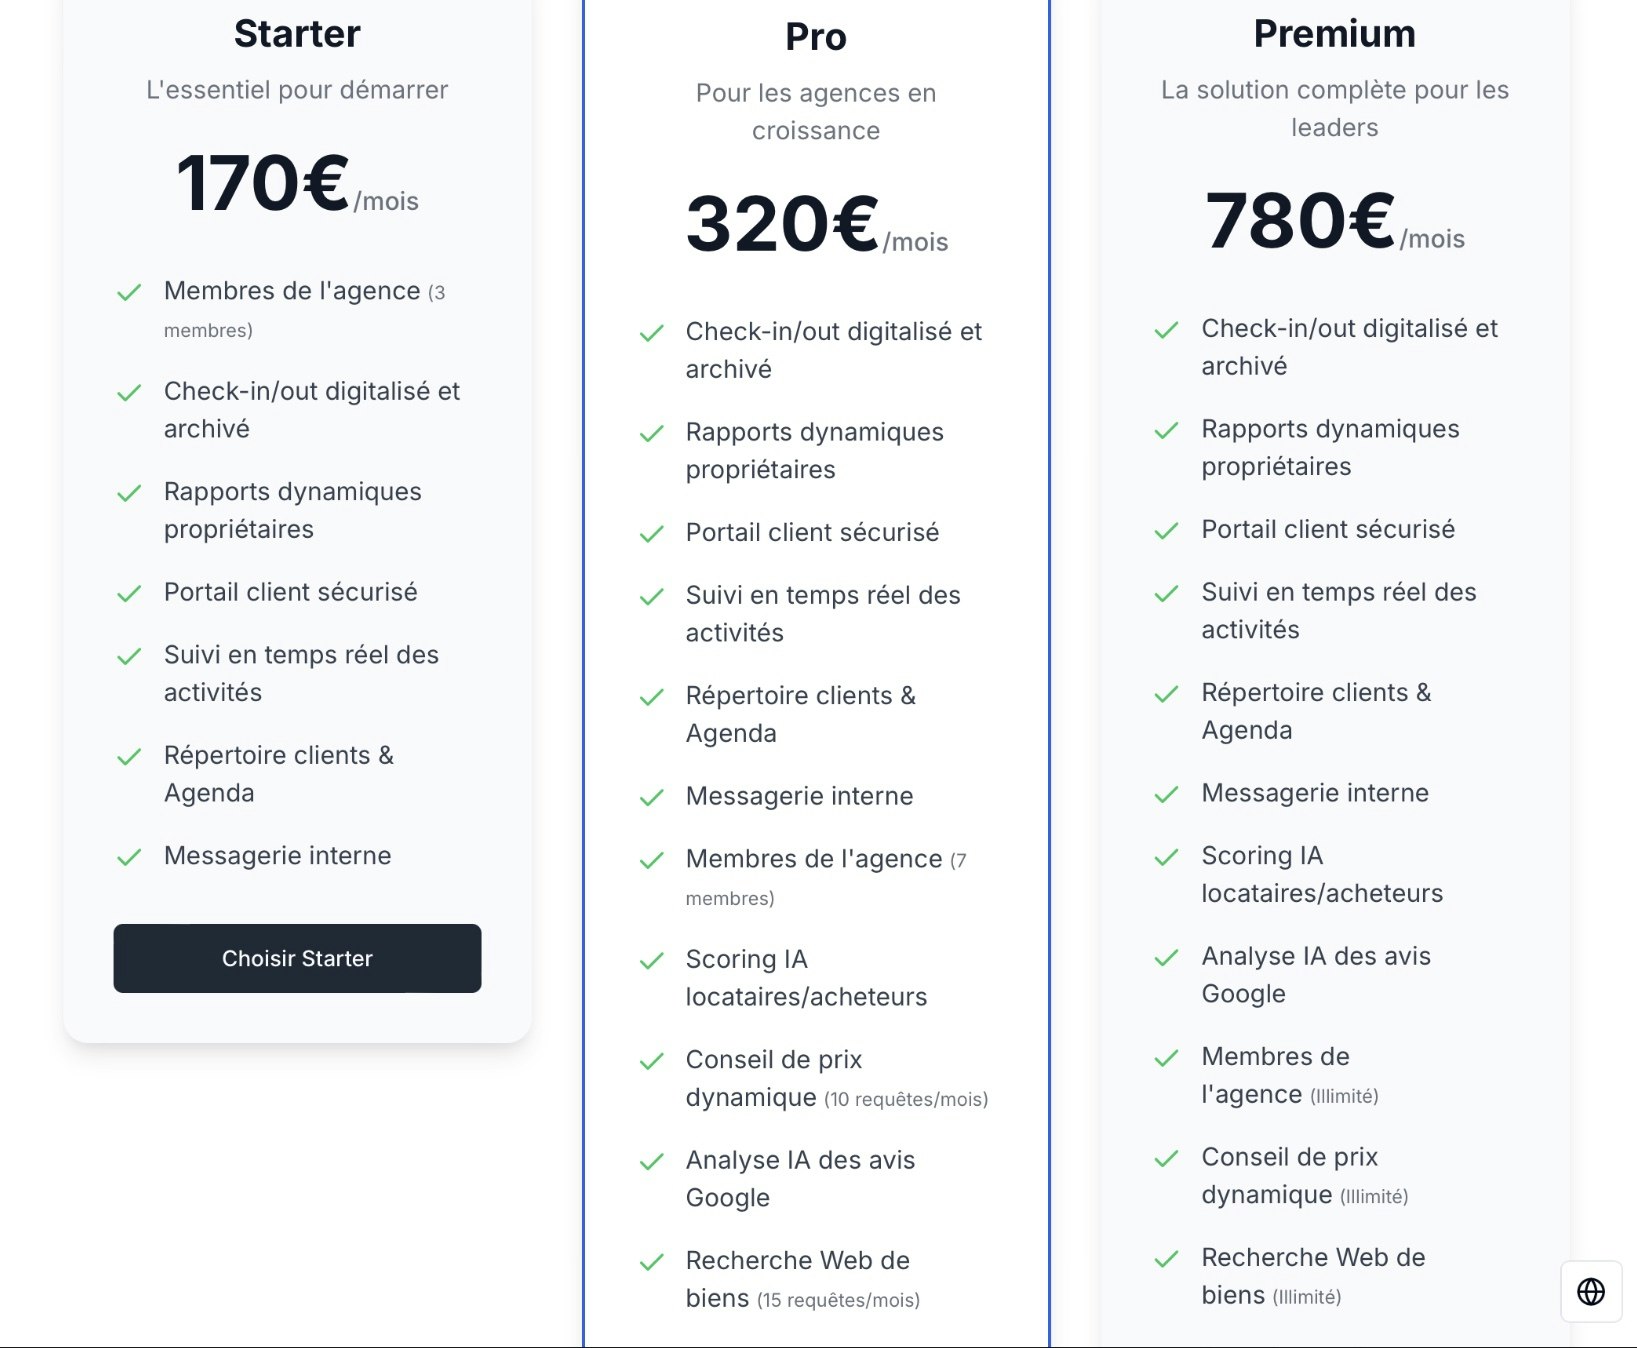Select the Starter plan title
This screenshot has width=1637, height=1348.
pyautogui.click(x=297, y=33)
